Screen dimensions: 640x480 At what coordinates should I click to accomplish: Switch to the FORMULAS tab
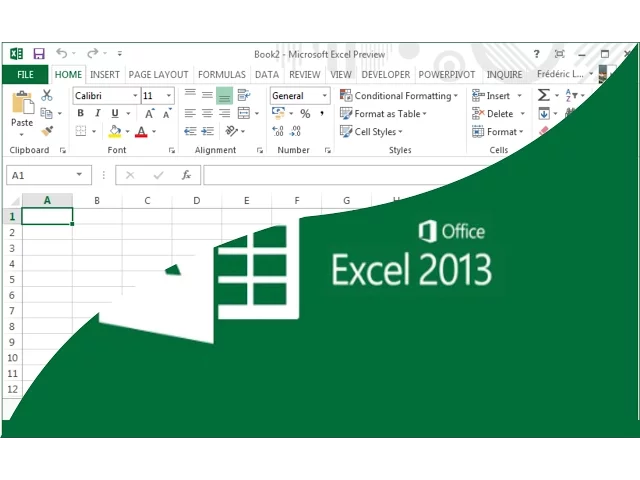tap(222, 75)
